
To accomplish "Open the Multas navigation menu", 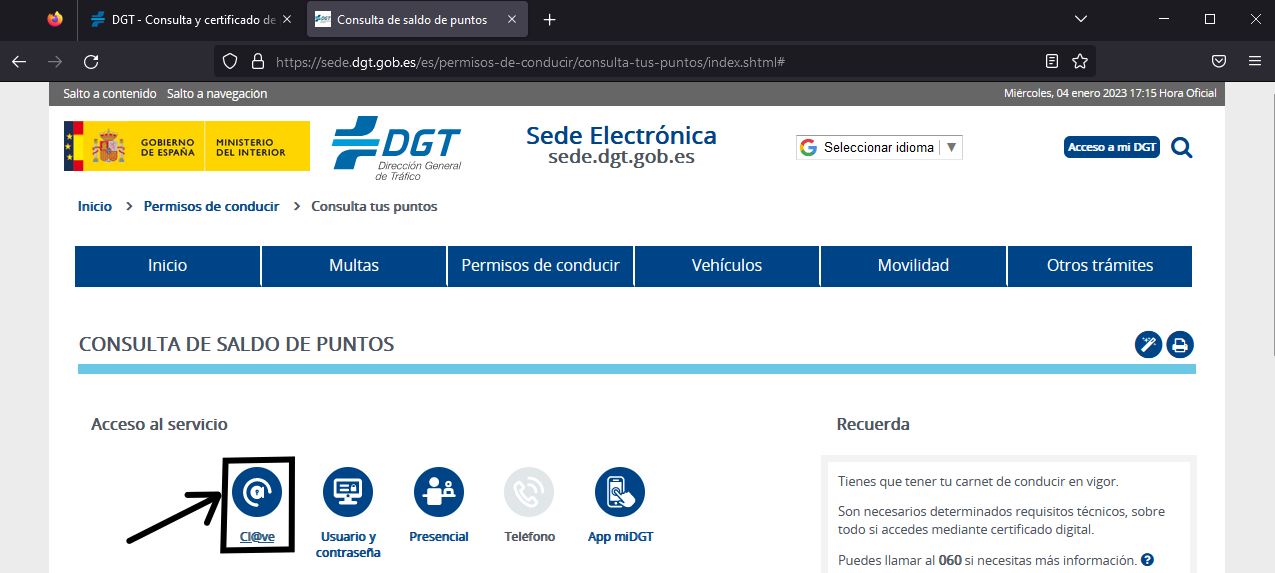I will pyautogui.click(x=354, y=266).
